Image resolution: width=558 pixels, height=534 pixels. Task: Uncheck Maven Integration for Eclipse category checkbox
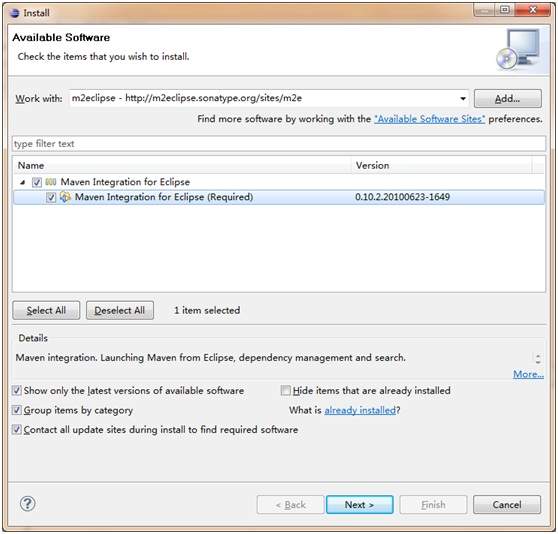pyautogui.click(x=37, y=183)
